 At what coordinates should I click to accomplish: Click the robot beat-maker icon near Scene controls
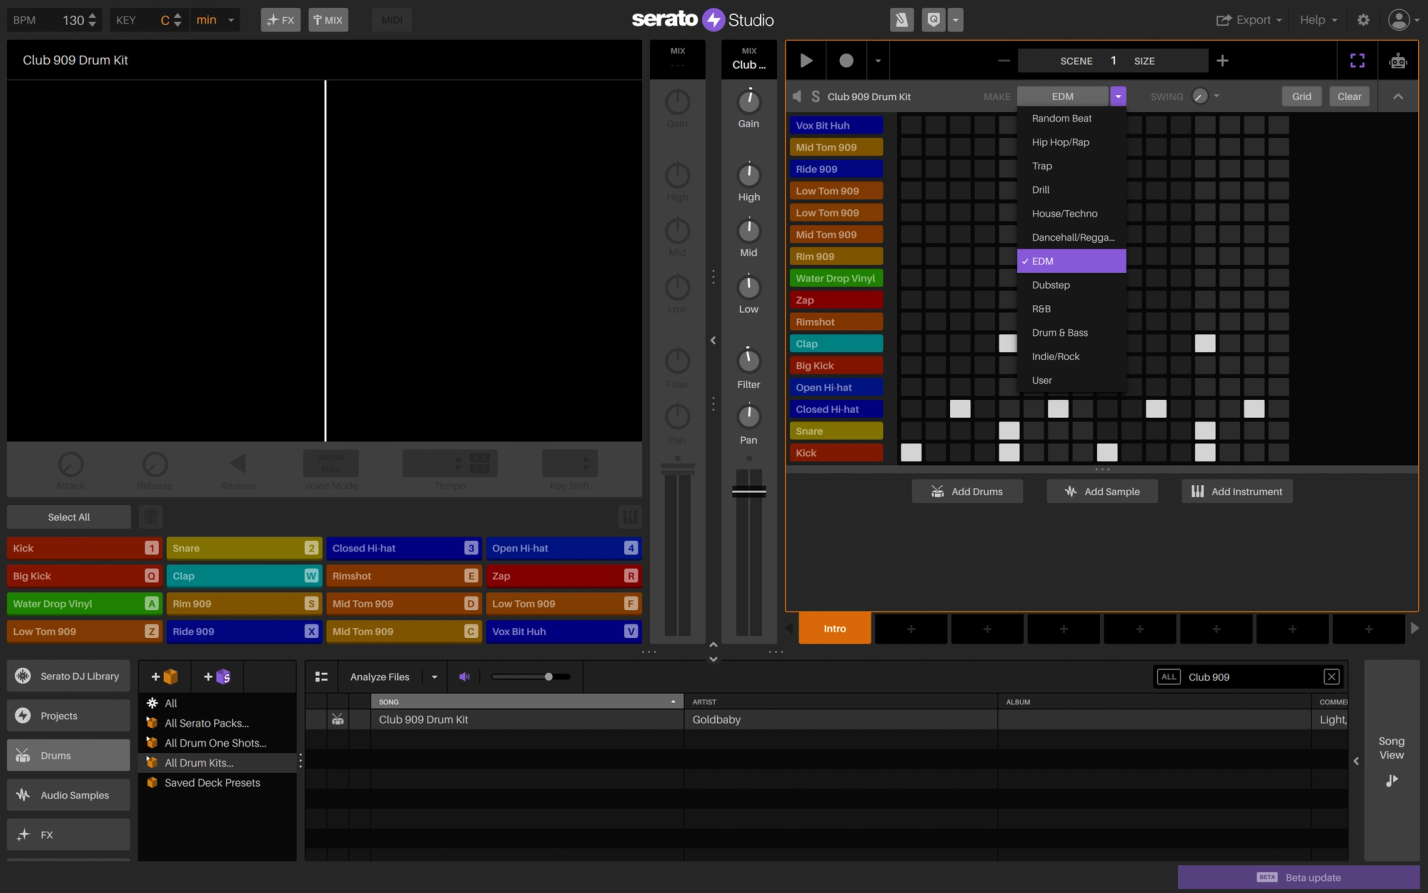tap(1397, 60)
